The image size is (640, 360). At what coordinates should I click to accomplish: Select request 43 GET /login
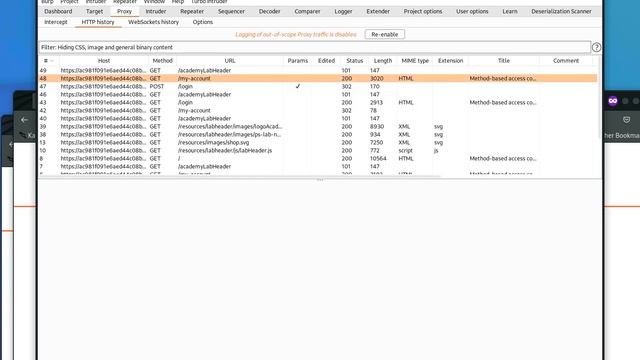(318, 102)
